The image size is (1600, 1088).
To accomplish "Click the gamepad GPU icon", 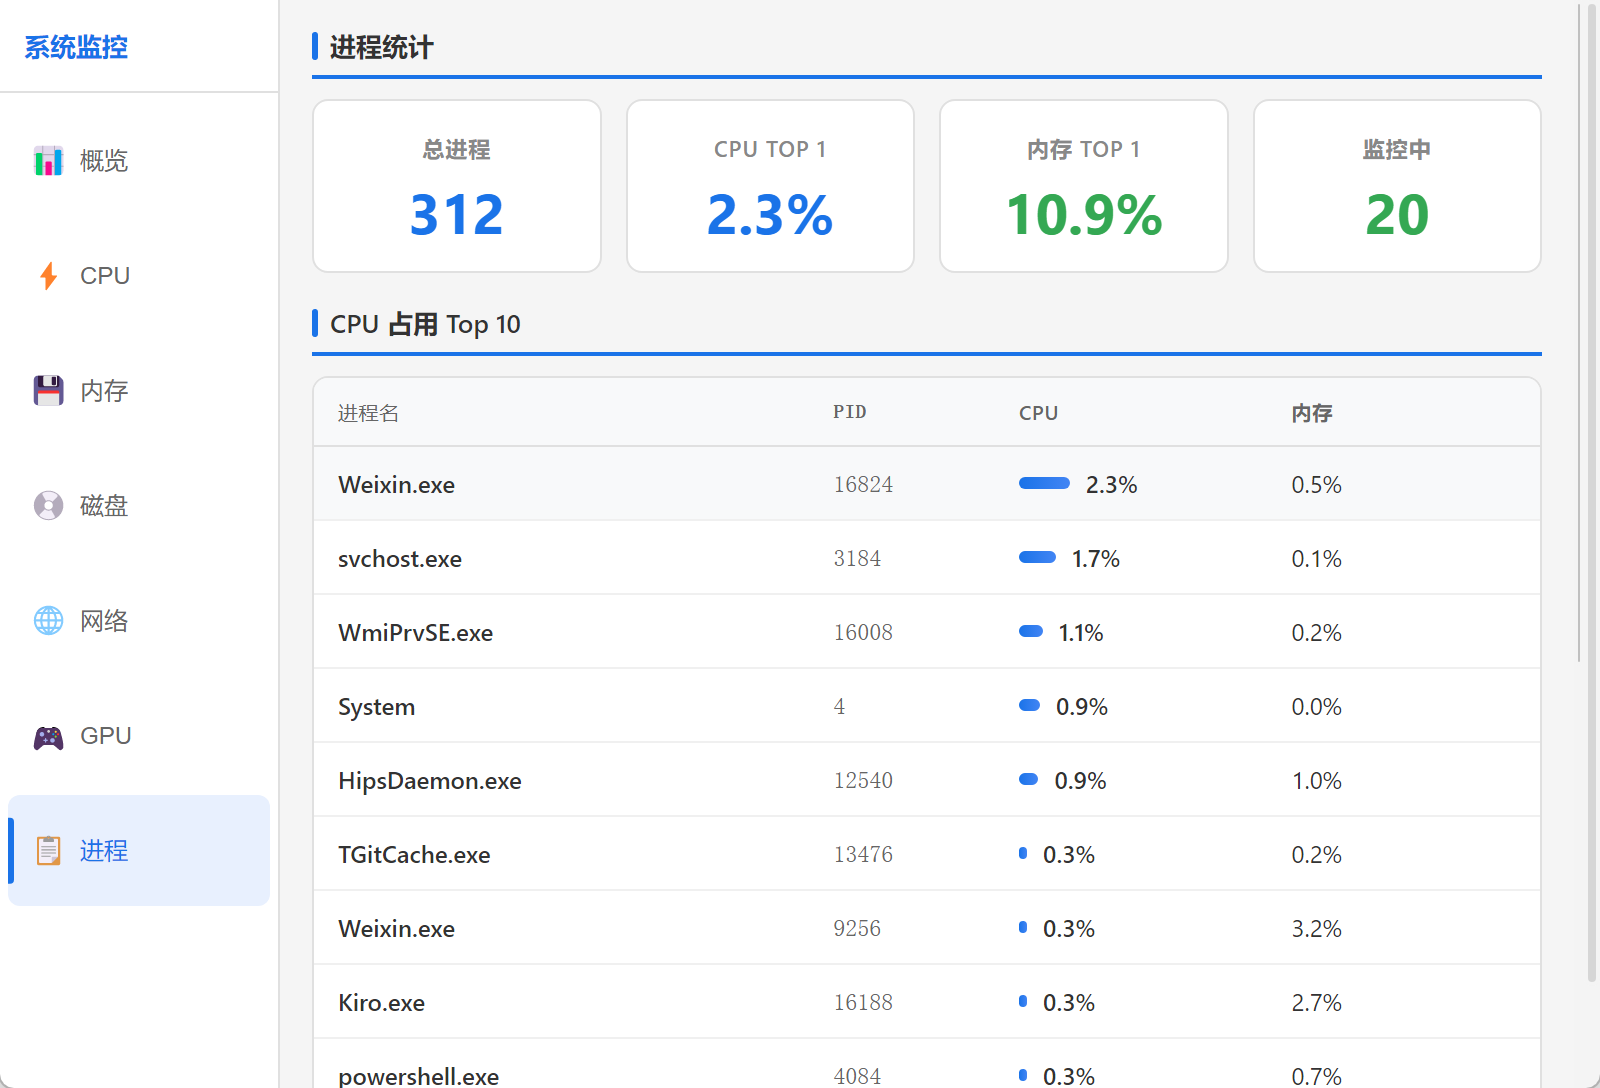I will pyautogui.click(x=48, y=737).
